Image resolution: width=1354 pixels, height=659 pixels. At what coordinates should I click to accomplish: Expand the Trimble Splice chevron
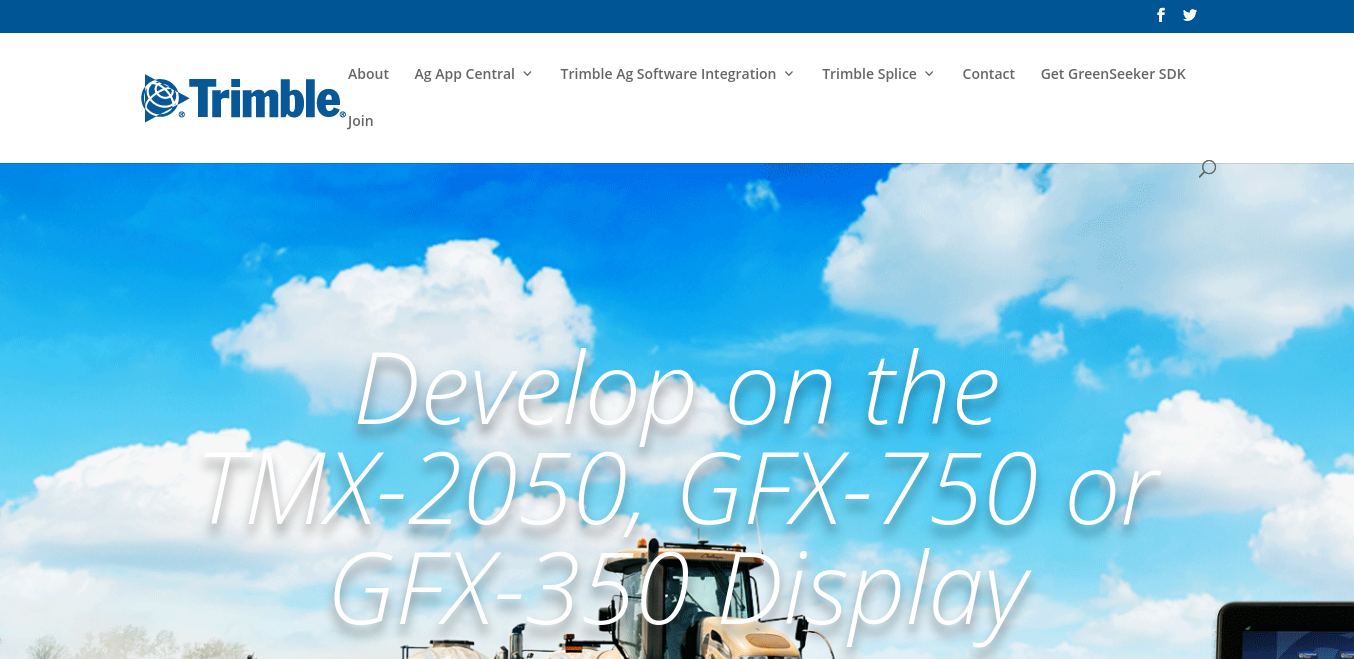coord(929,74)
